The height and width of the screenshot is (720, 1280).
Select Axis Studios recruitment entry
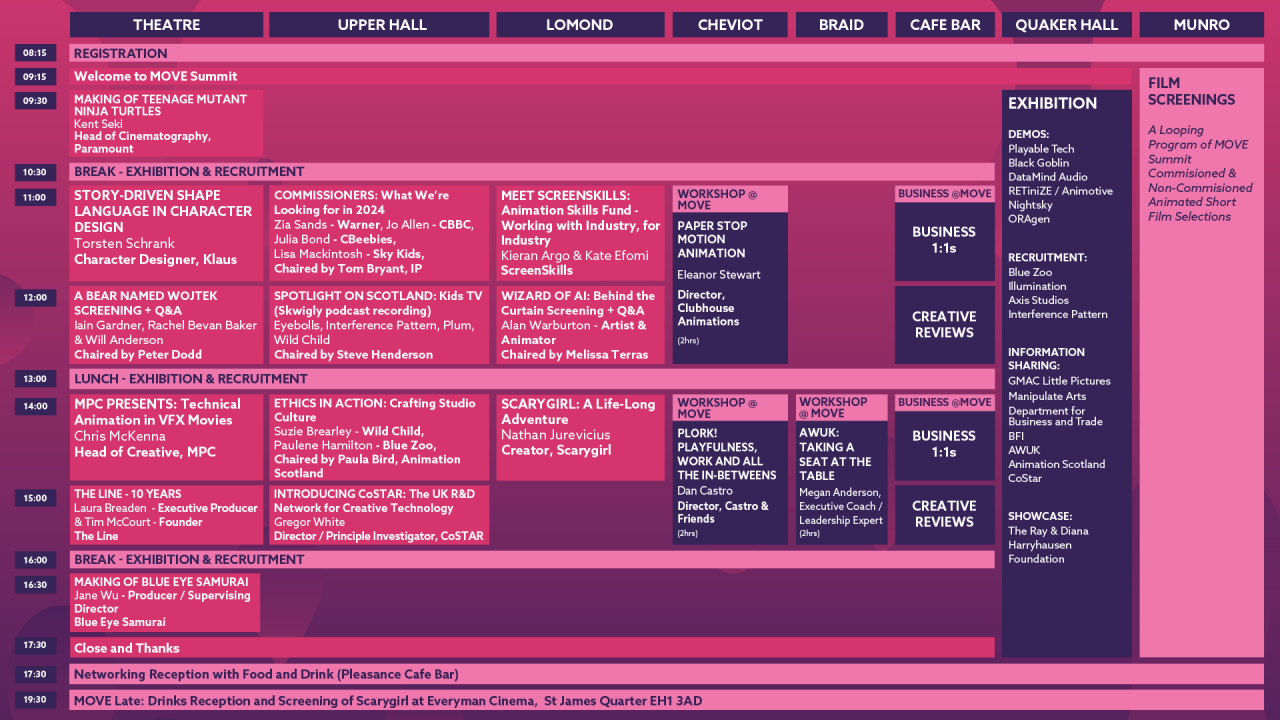(x=1038, y=300)
